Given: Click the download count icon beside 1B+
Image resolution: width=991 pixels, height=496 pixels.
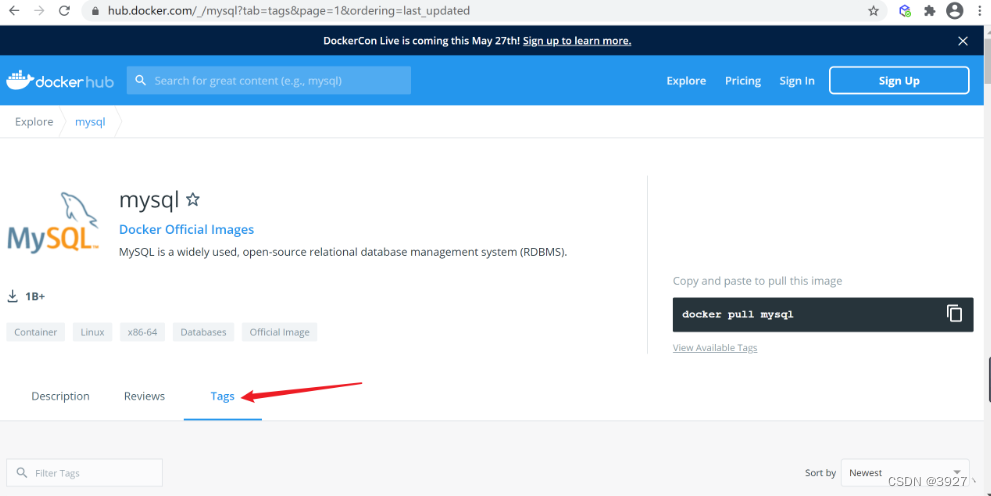Looking at the screenshot, I should [x=12, y=296].
